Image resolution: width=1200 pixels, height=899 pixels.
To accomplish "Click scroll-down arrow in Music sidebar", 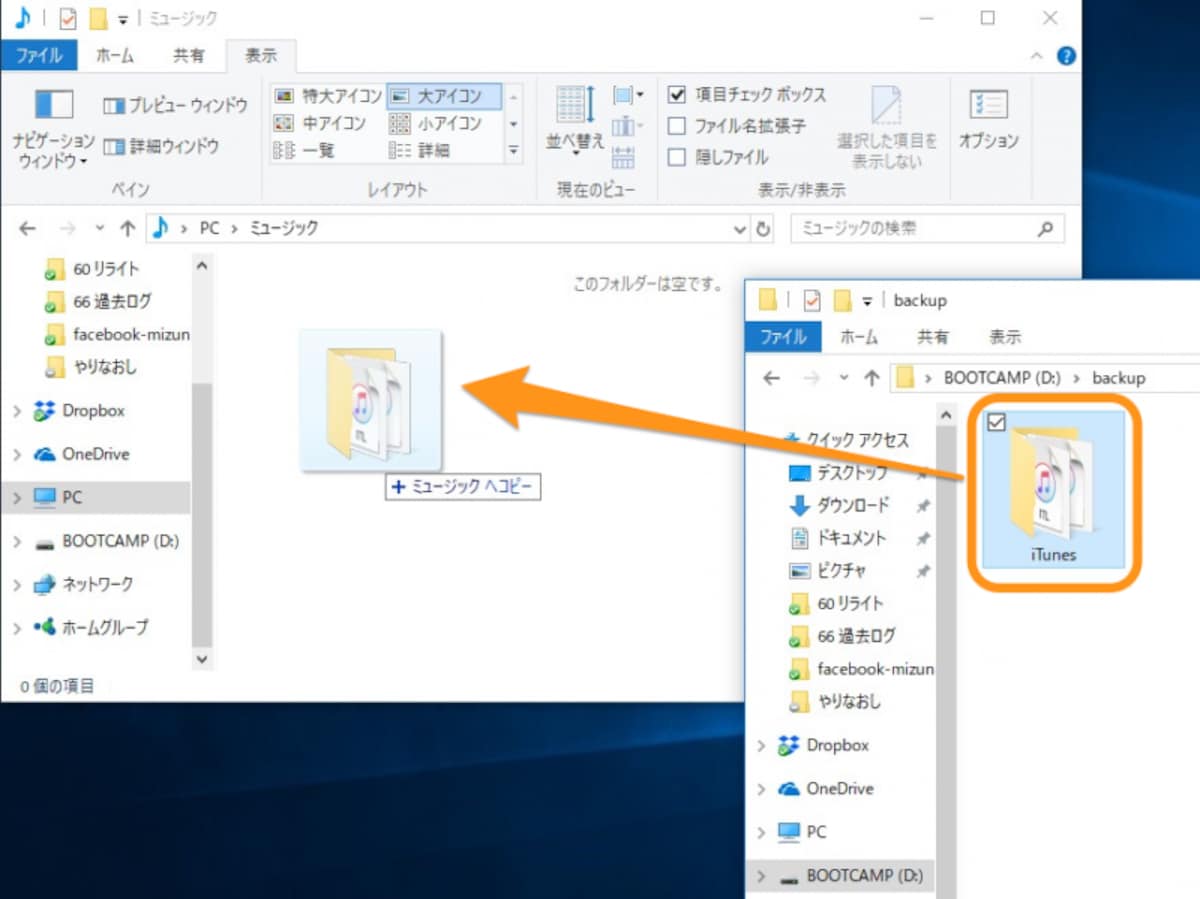I will tap(202, 660).
